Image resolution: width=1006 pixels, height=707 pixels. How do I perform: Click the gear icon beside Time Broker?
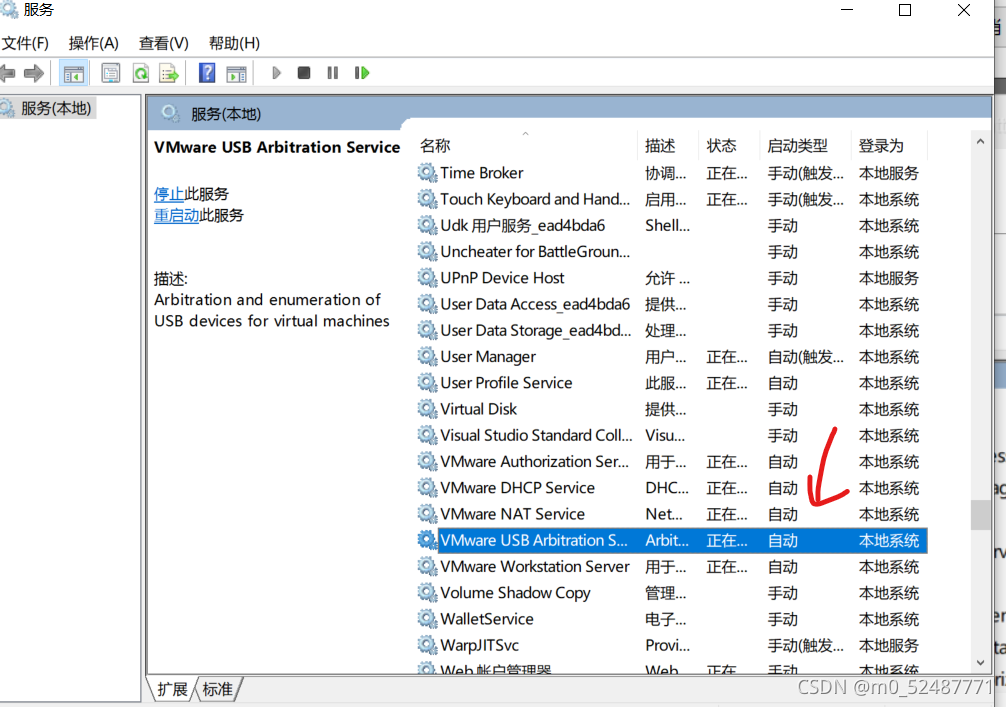(427, 173)
